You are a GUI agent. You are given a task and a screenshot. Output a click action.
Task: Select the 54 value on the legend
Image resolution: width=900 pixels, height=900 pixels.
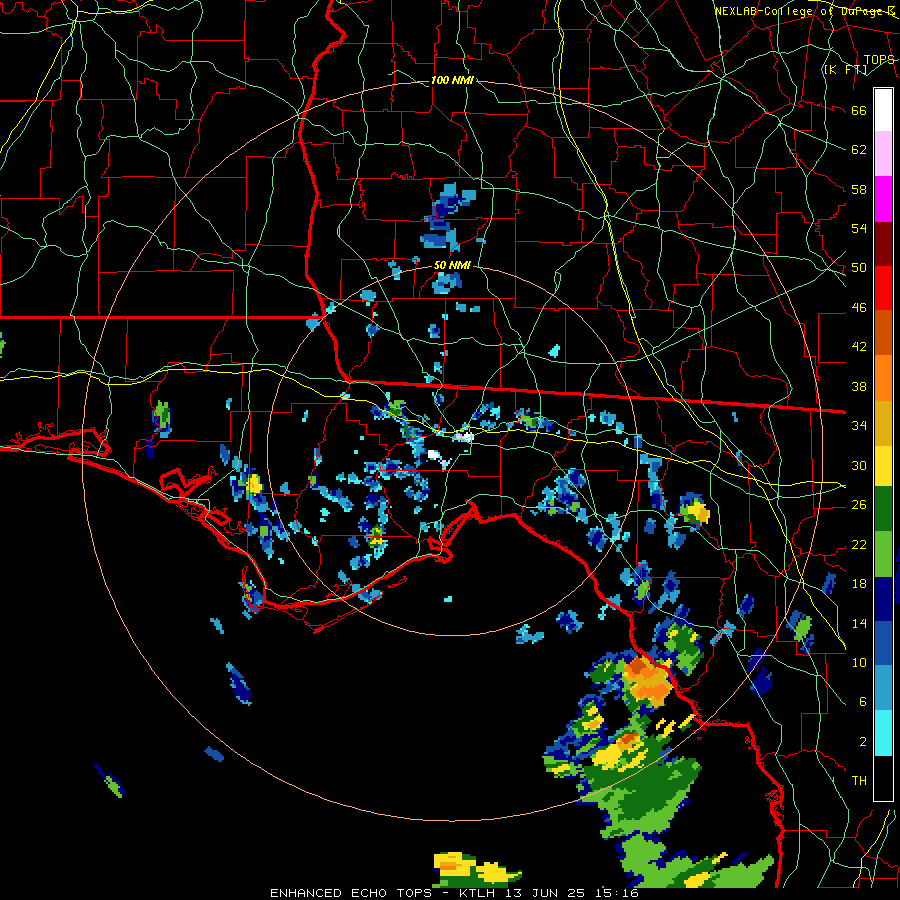coord(859,228)
